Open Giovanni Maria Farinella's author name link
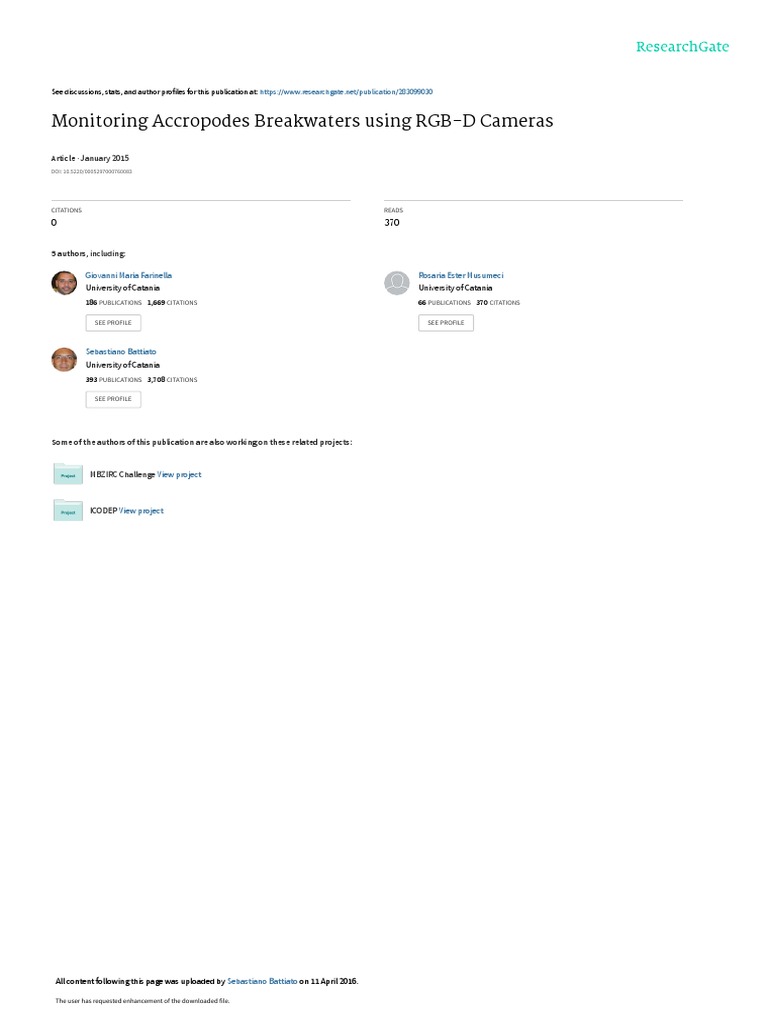This screenshot has height=1024, width=768. click(x=129, y=276)
